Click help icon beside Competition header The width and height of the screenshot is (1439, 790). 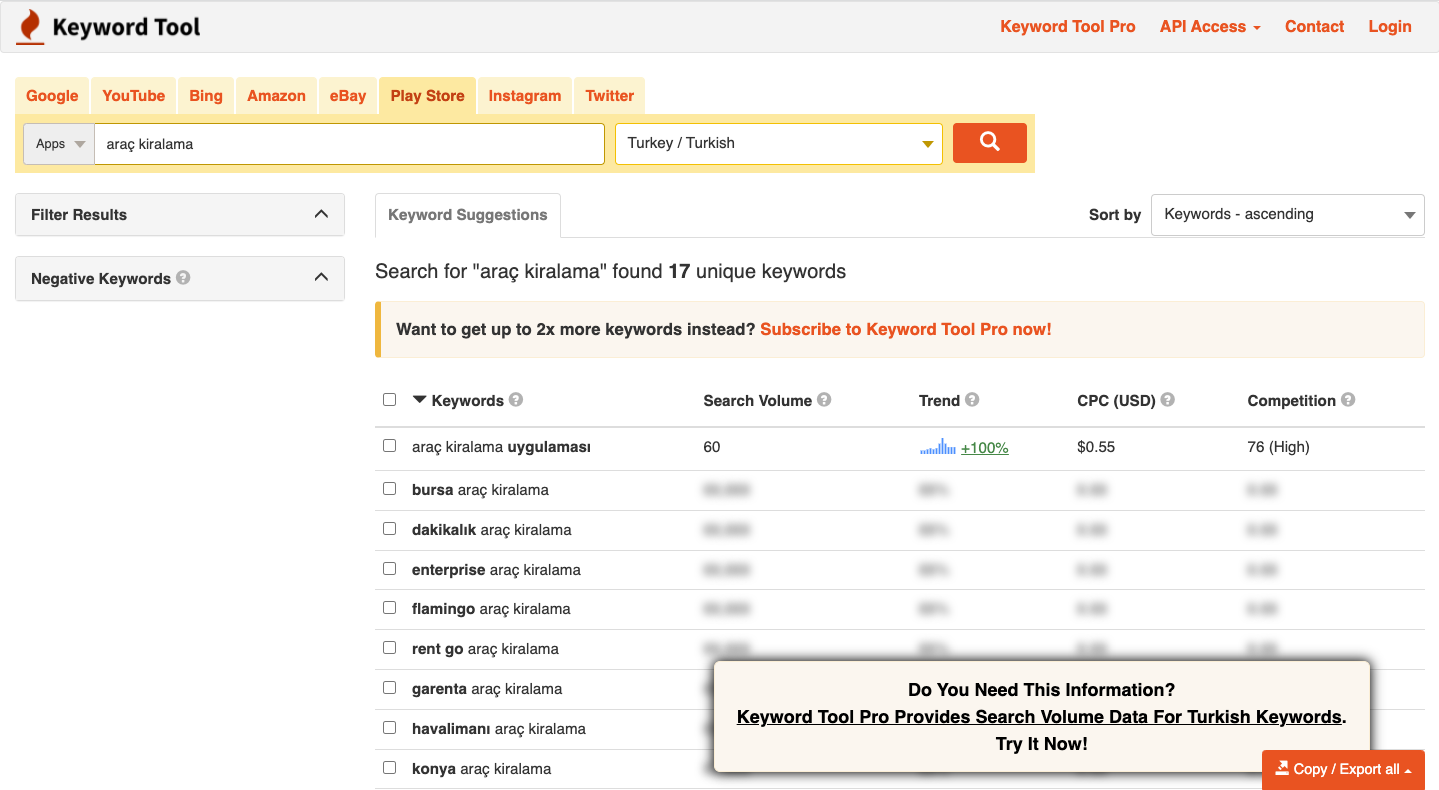1348,400
